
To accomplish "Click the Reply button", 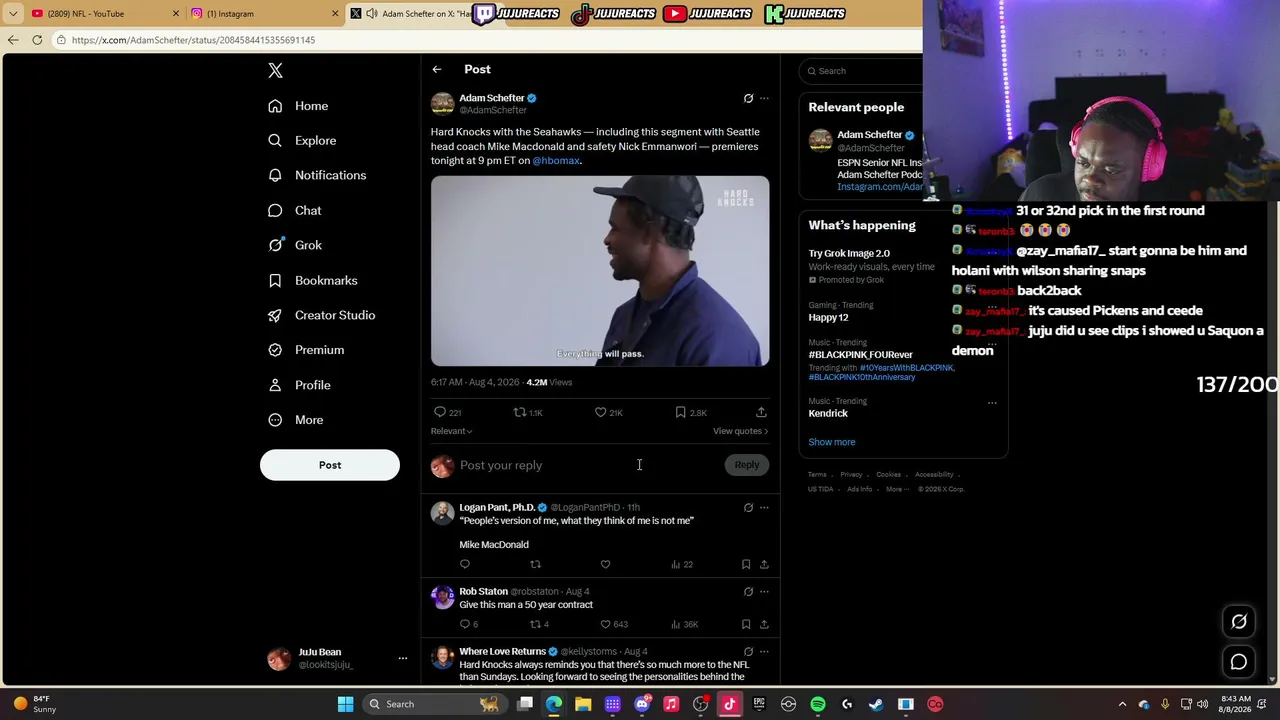I will pyautogui.click(x=747, y=465).
